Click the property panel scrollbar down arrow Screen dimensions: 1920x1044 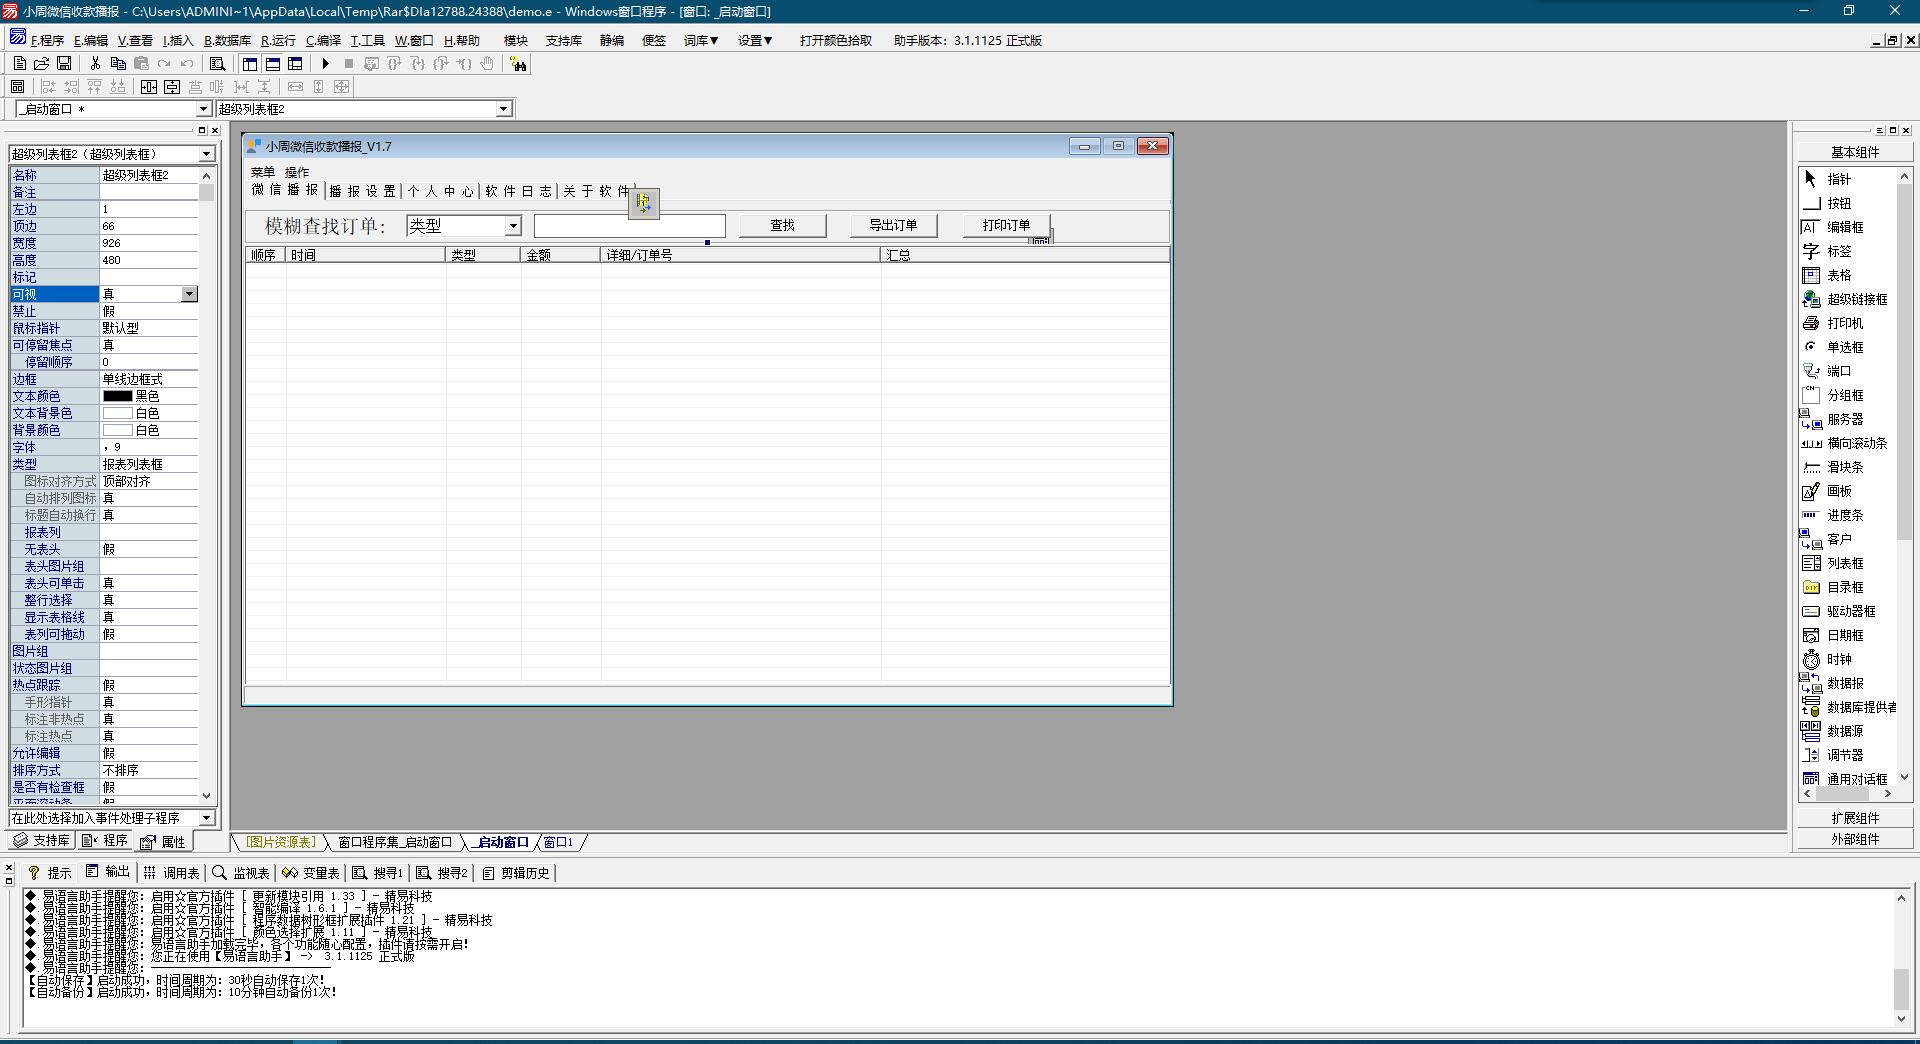(x=207, y=796)
